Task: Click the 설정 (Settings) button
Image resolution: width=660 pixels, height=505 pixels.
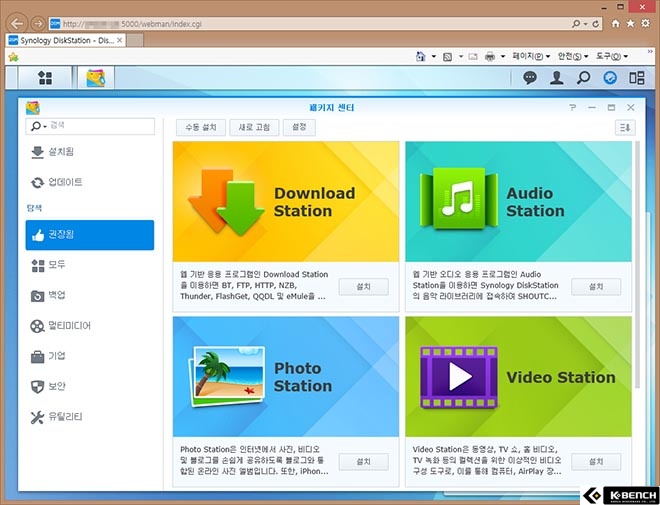Action: [299, 128]
